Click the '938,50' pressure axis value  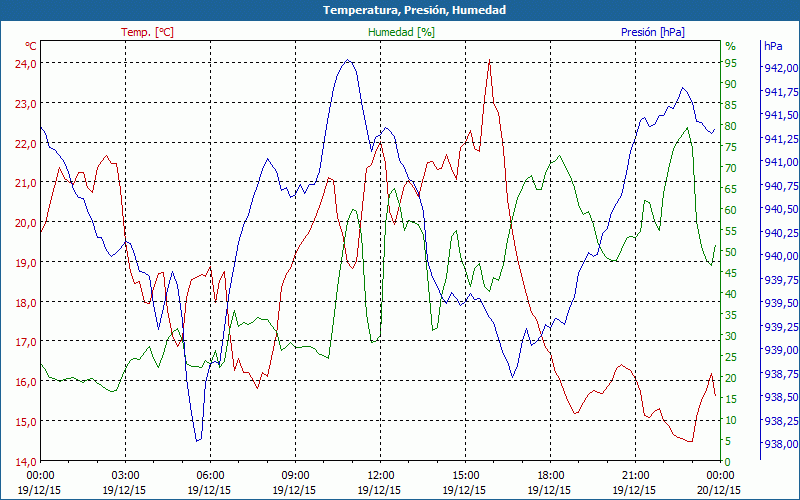781,397
